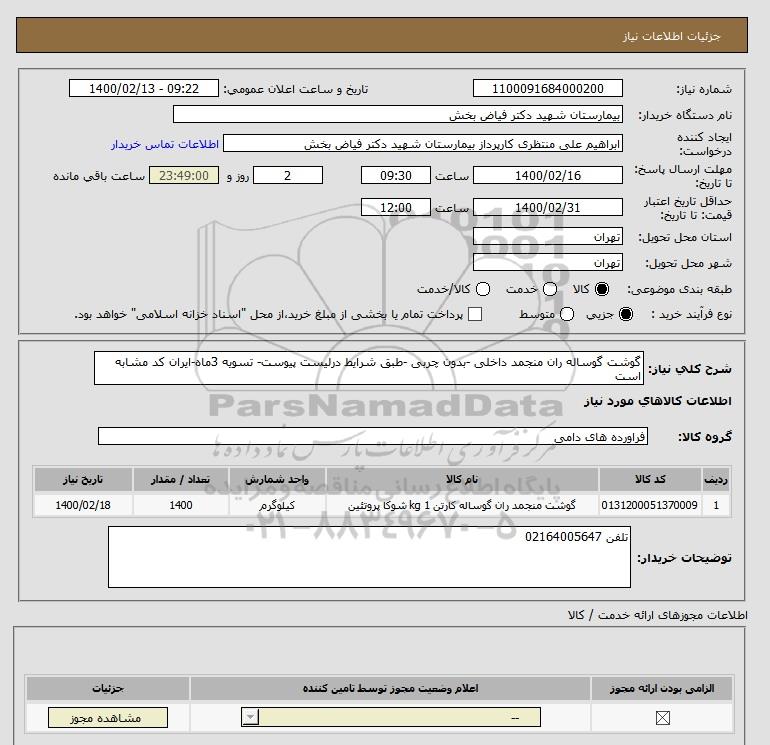Click the remaining time field 23:49:00
This screenshot has height=745, width=770.
[x=184, y=175]
